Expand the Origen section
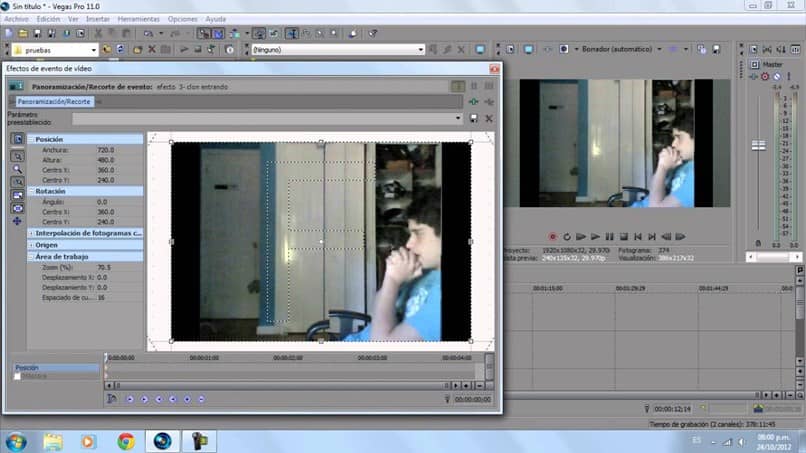The height and width of the screenshot is (453, 806). (x=31, y=245)
